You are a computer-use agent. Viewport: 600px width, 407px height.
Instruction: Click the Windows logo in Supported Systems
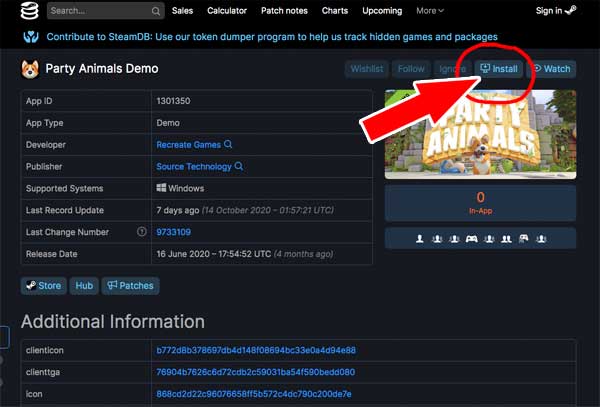pyautogui.click(x=161, y=188)
